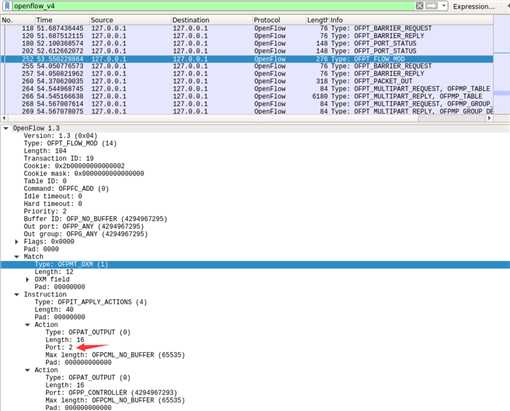Edit the openflow_v4 display filter field
Viewport: 510px width, 411px height.
(x=213, y=6)
